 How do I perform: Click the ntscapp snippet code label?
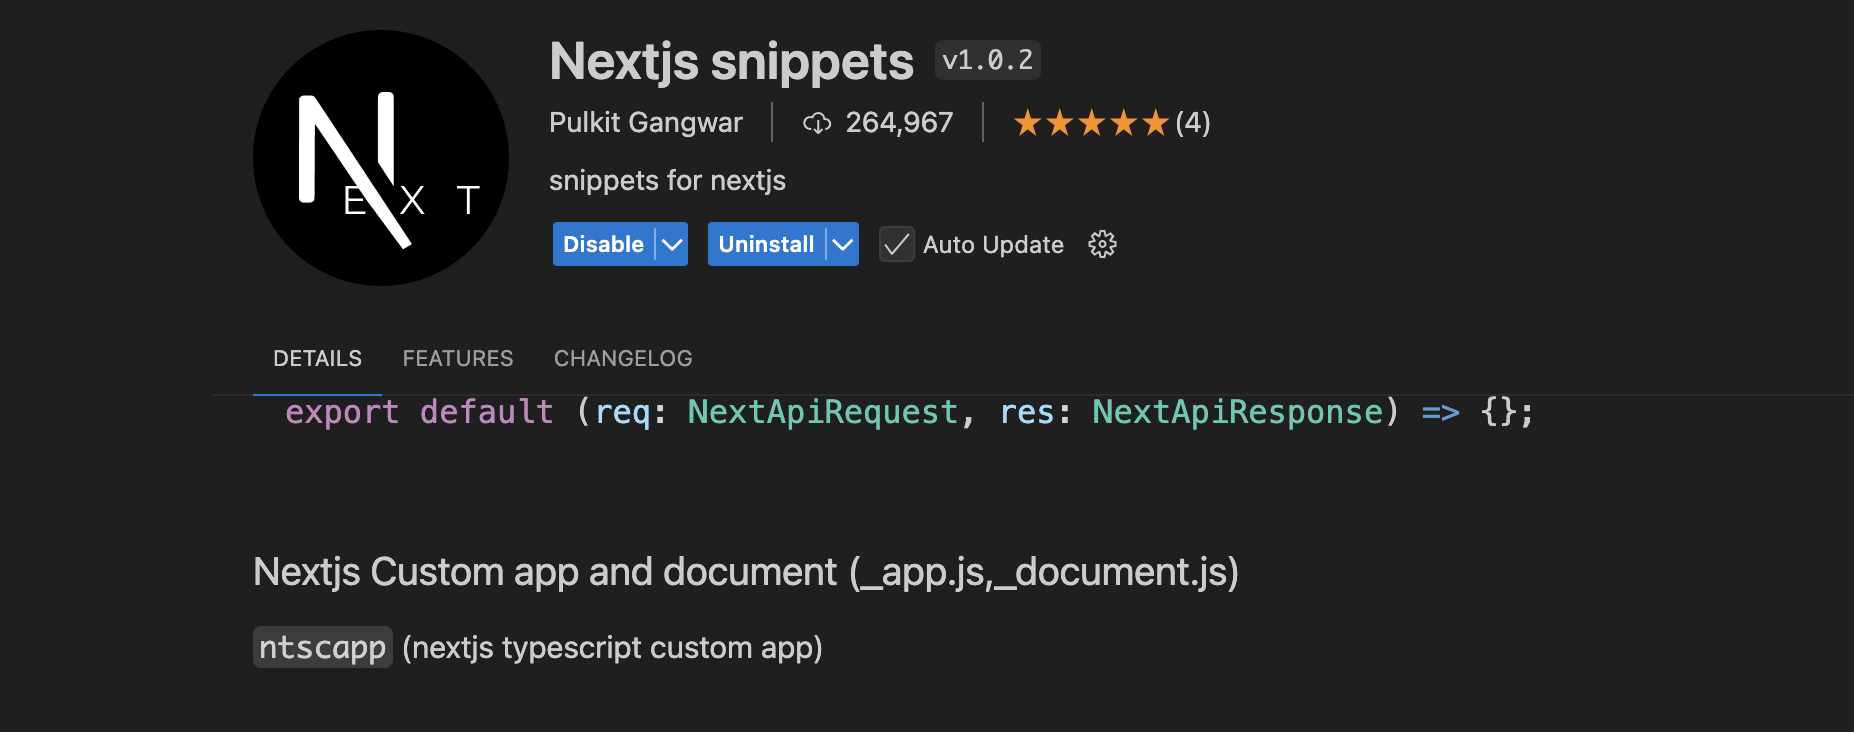point(322,647)
